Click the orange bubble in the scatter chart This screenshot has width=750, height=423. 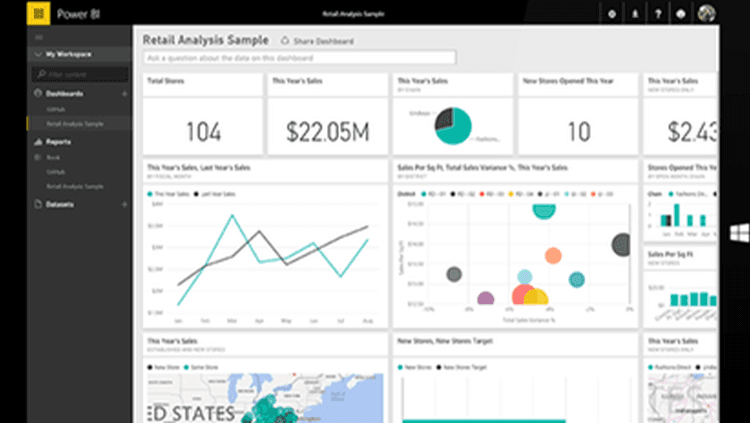(x=553, y=256)
